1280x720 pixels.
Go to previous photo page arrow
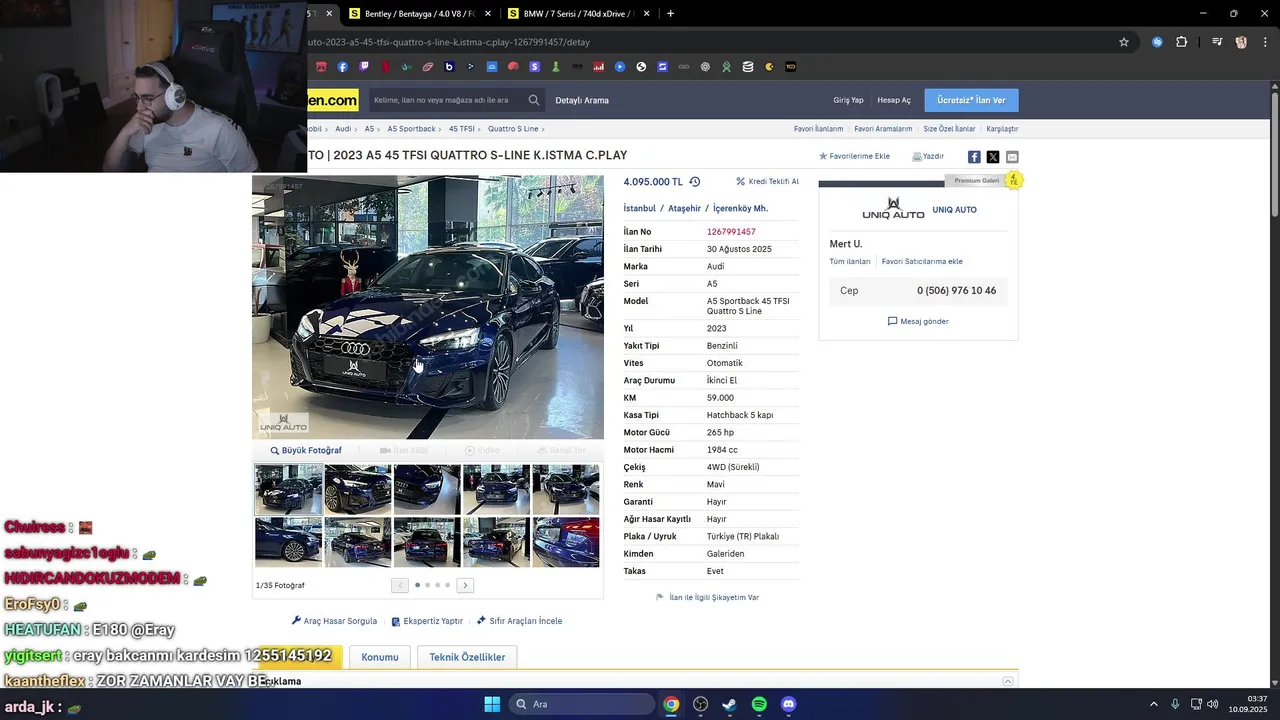click(400, 585)
